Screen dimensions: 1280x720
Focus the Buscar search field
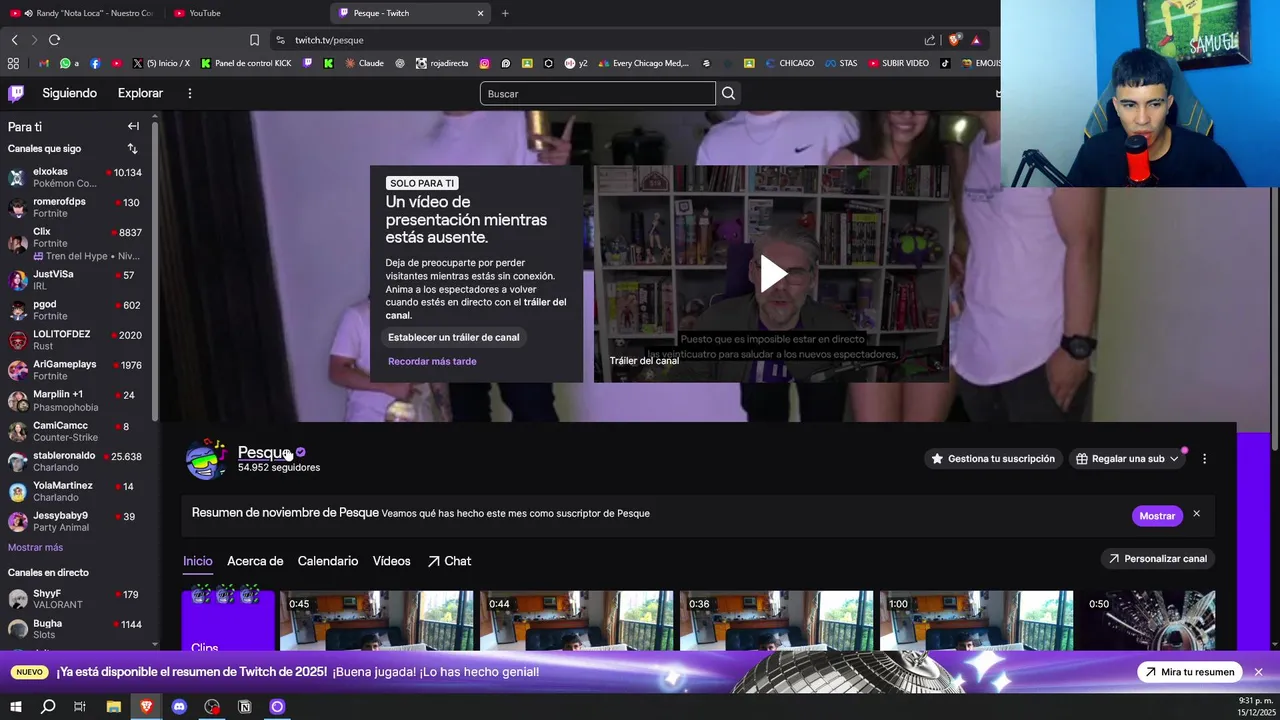[597, 93]
